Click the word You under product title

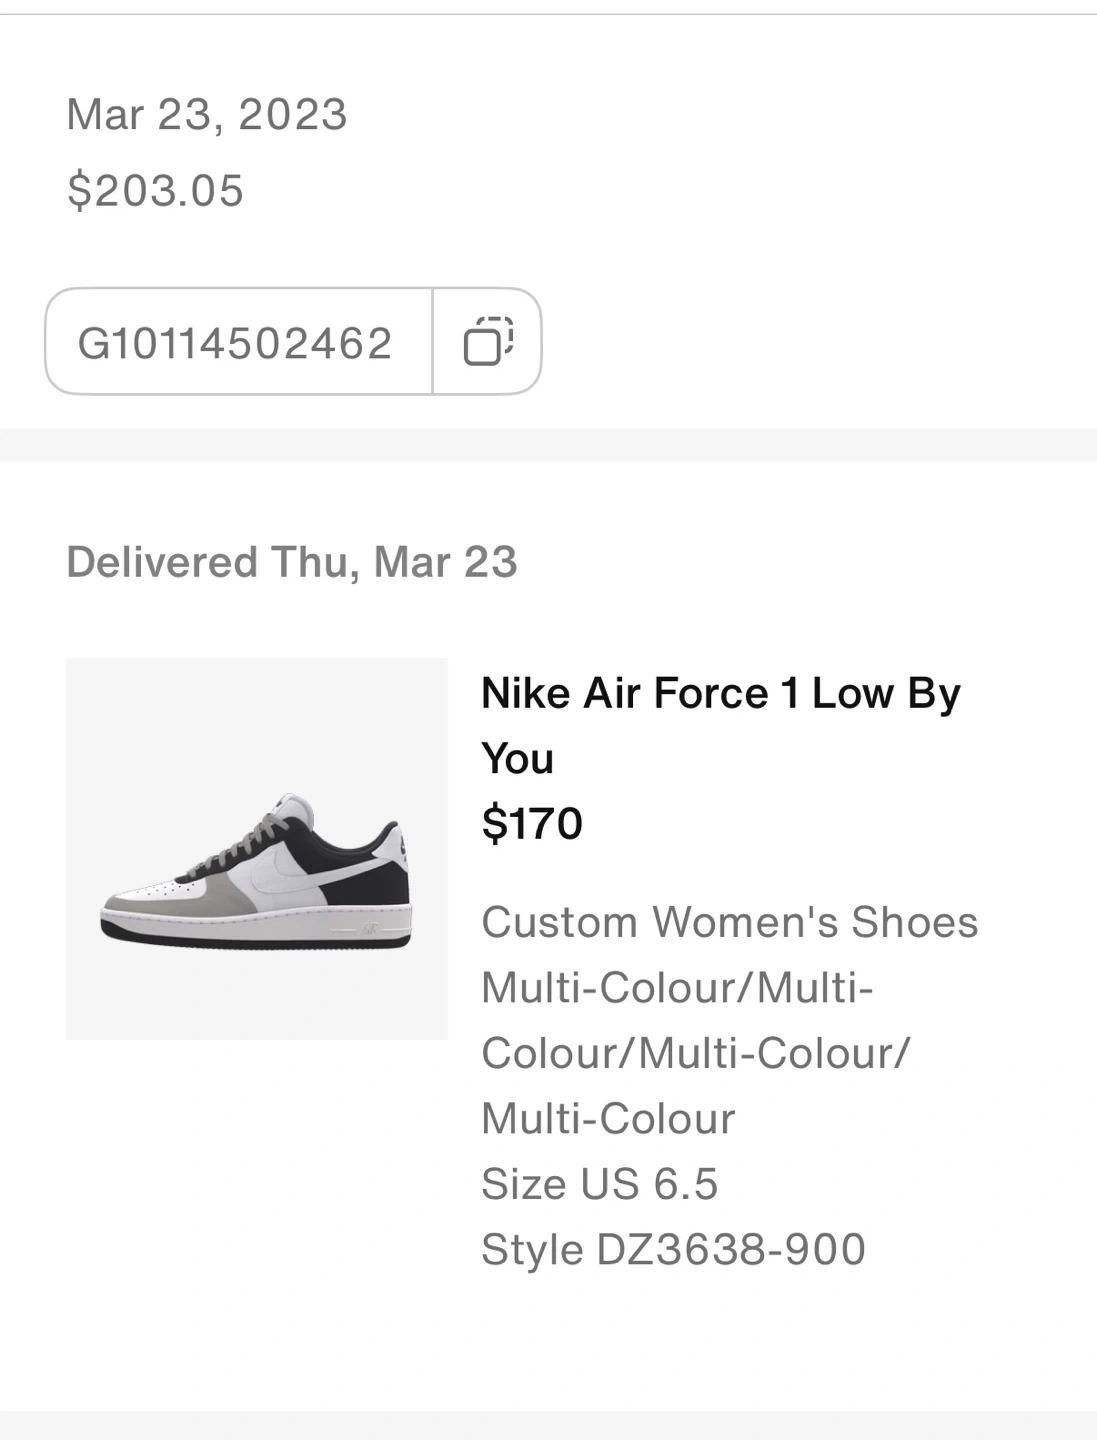tap(517, 758)
